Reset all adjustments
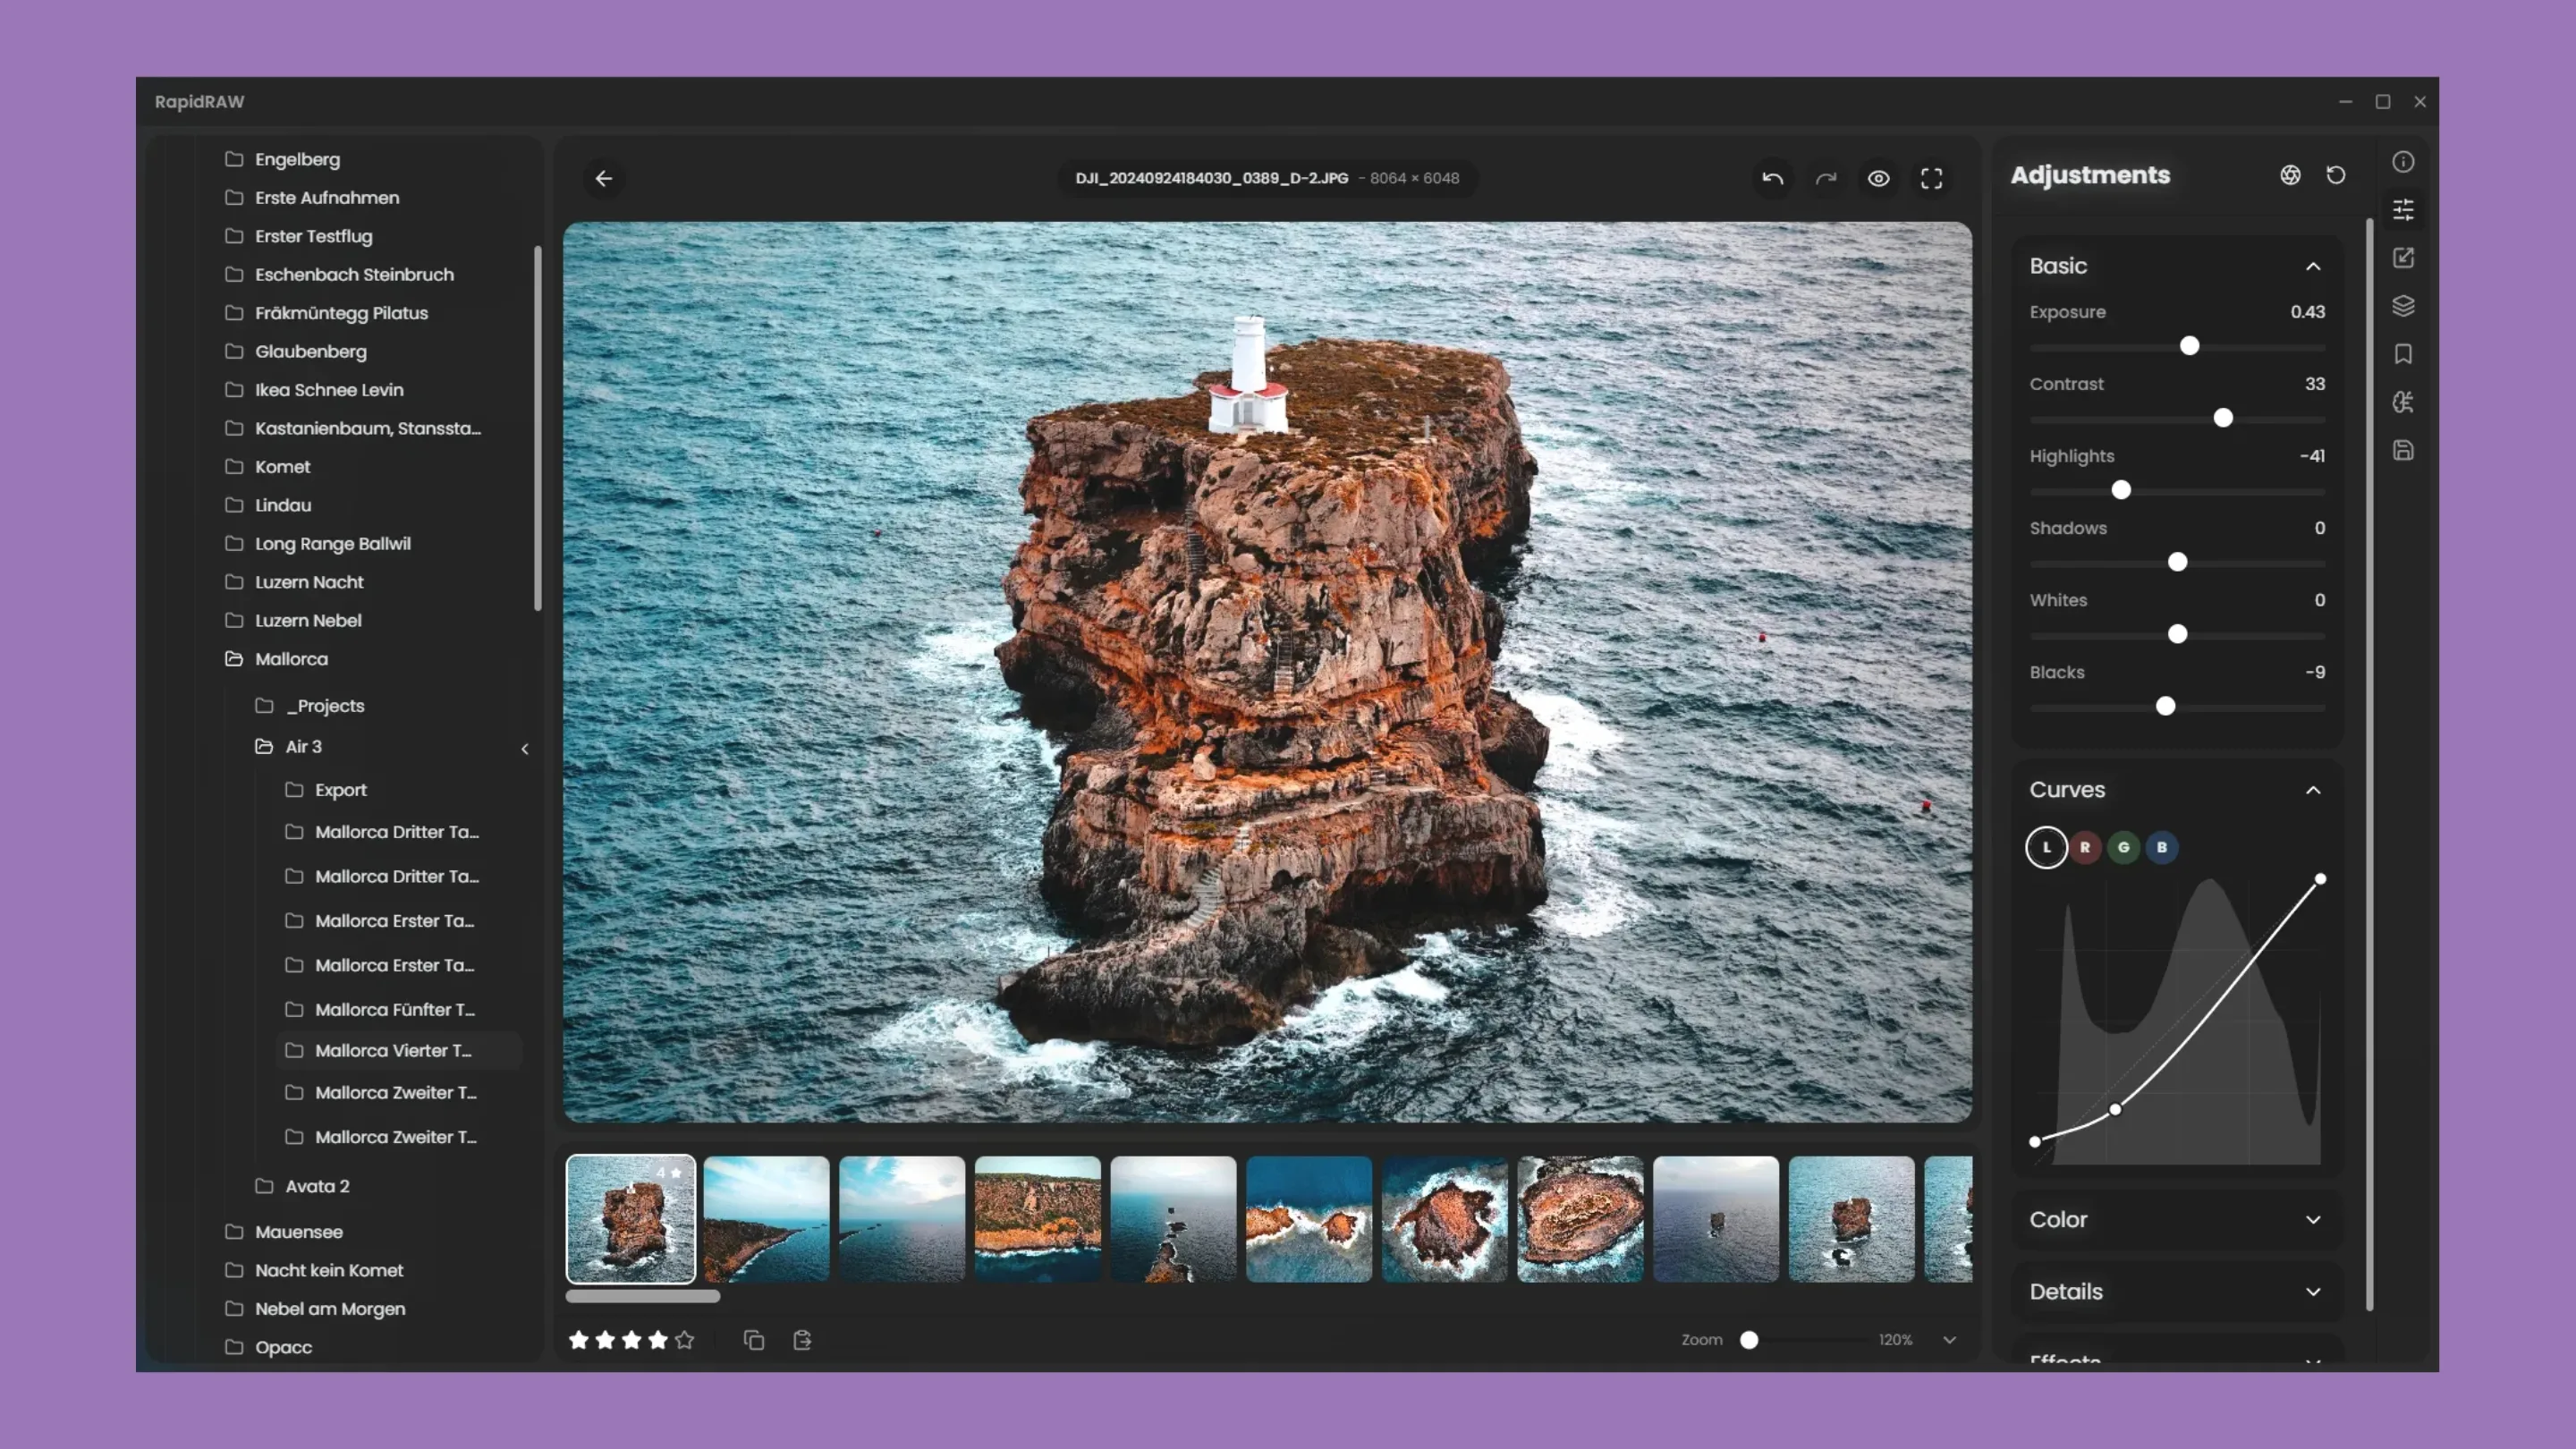Image resolution: width=2576 pixels, height=1449 pixels. coord(2336,175)
